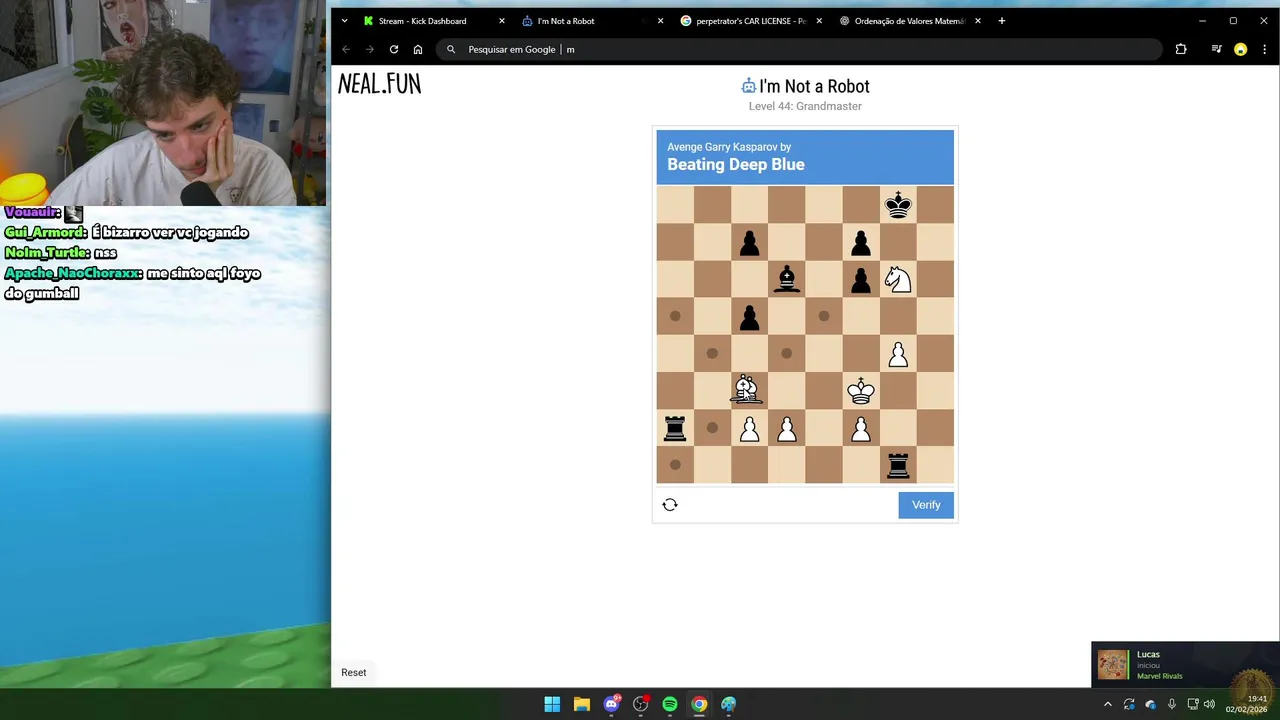Click the Verify button
This screenshot has height=720, width=1280.
[926, 505]
